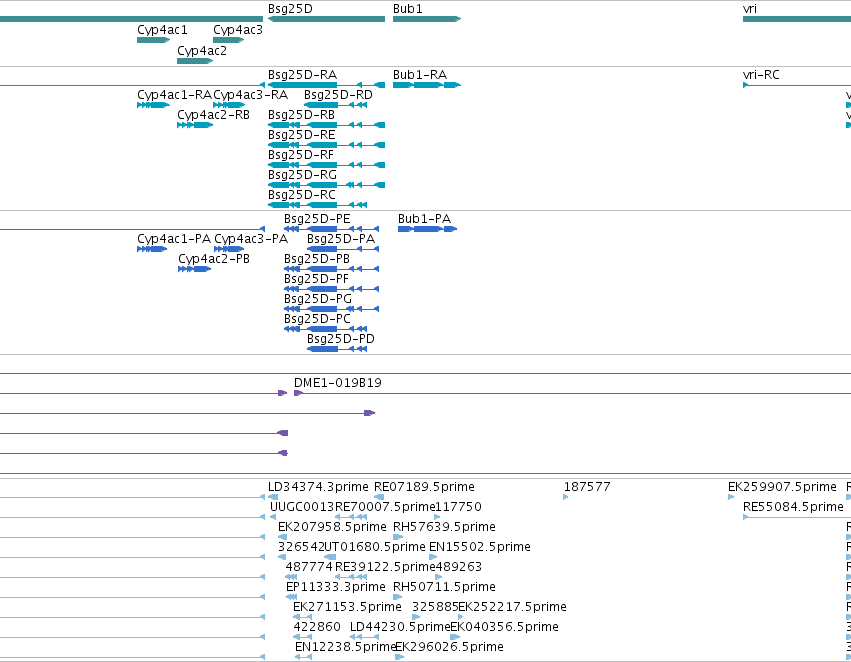Select the Cyp4ac2 gene feature
This screenshot has width=851, height=662.
(195, 60)
